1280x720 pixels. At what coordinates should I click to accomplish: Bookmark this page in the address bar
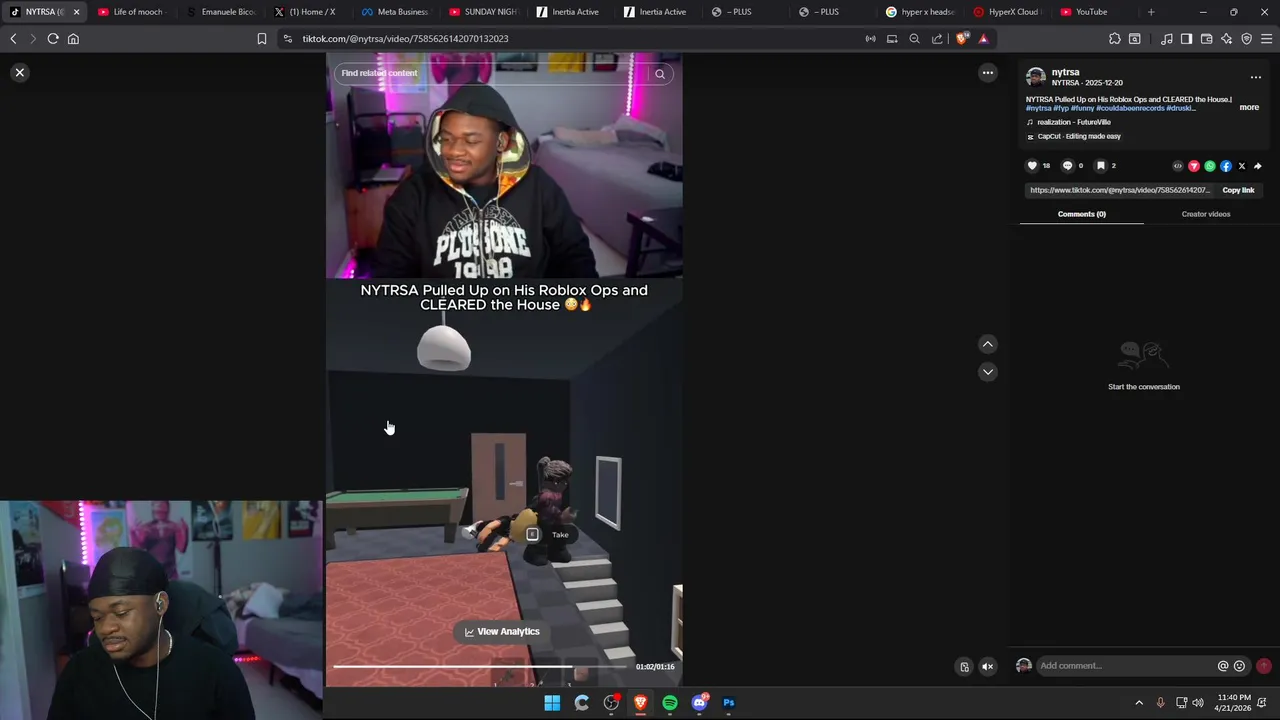tap(262, 38)
